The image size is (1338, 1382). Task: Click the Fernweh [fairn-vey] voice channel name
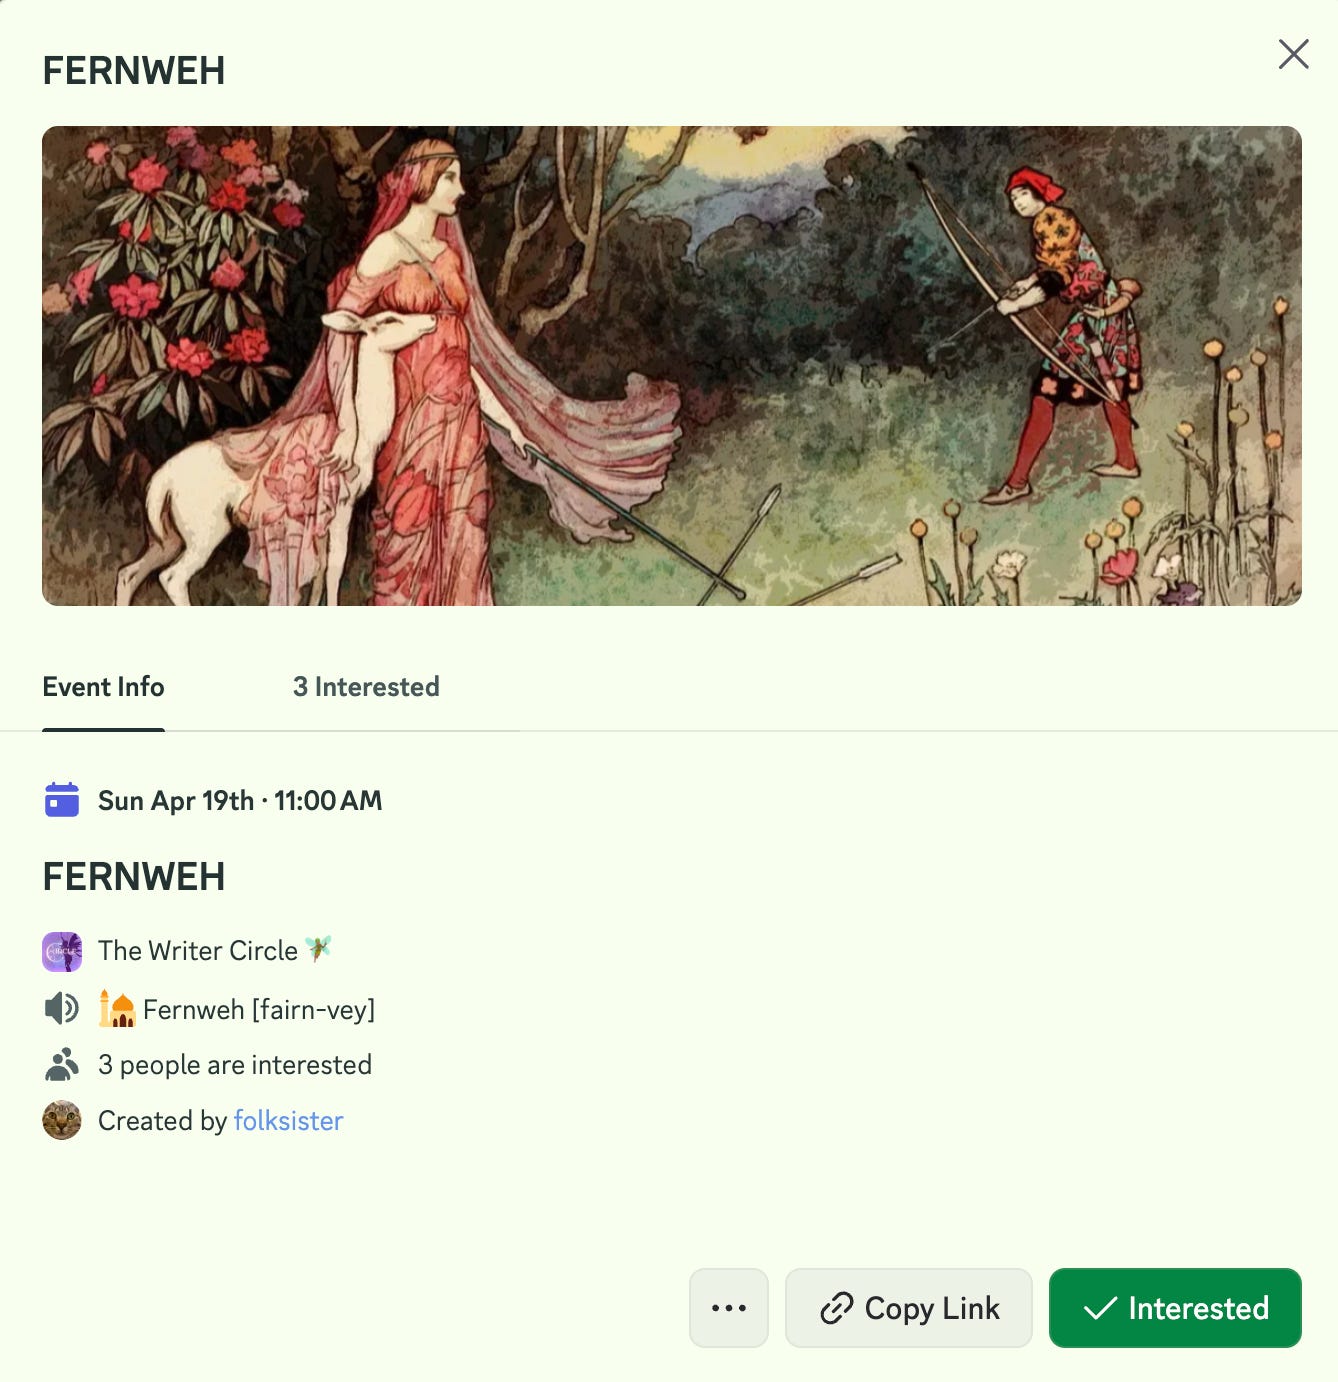pos(259,1010)
